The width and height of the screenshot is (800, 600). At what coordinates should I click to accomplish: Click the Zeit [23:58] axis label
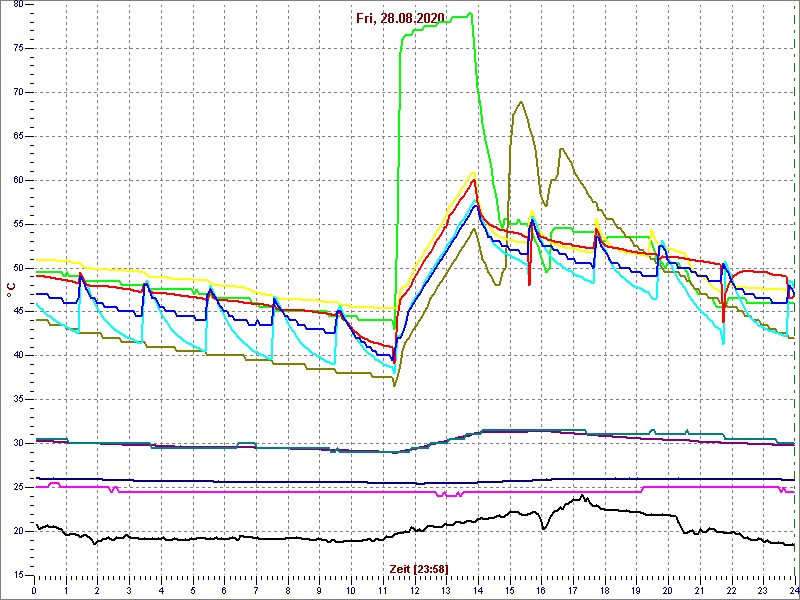click(419, 568)
